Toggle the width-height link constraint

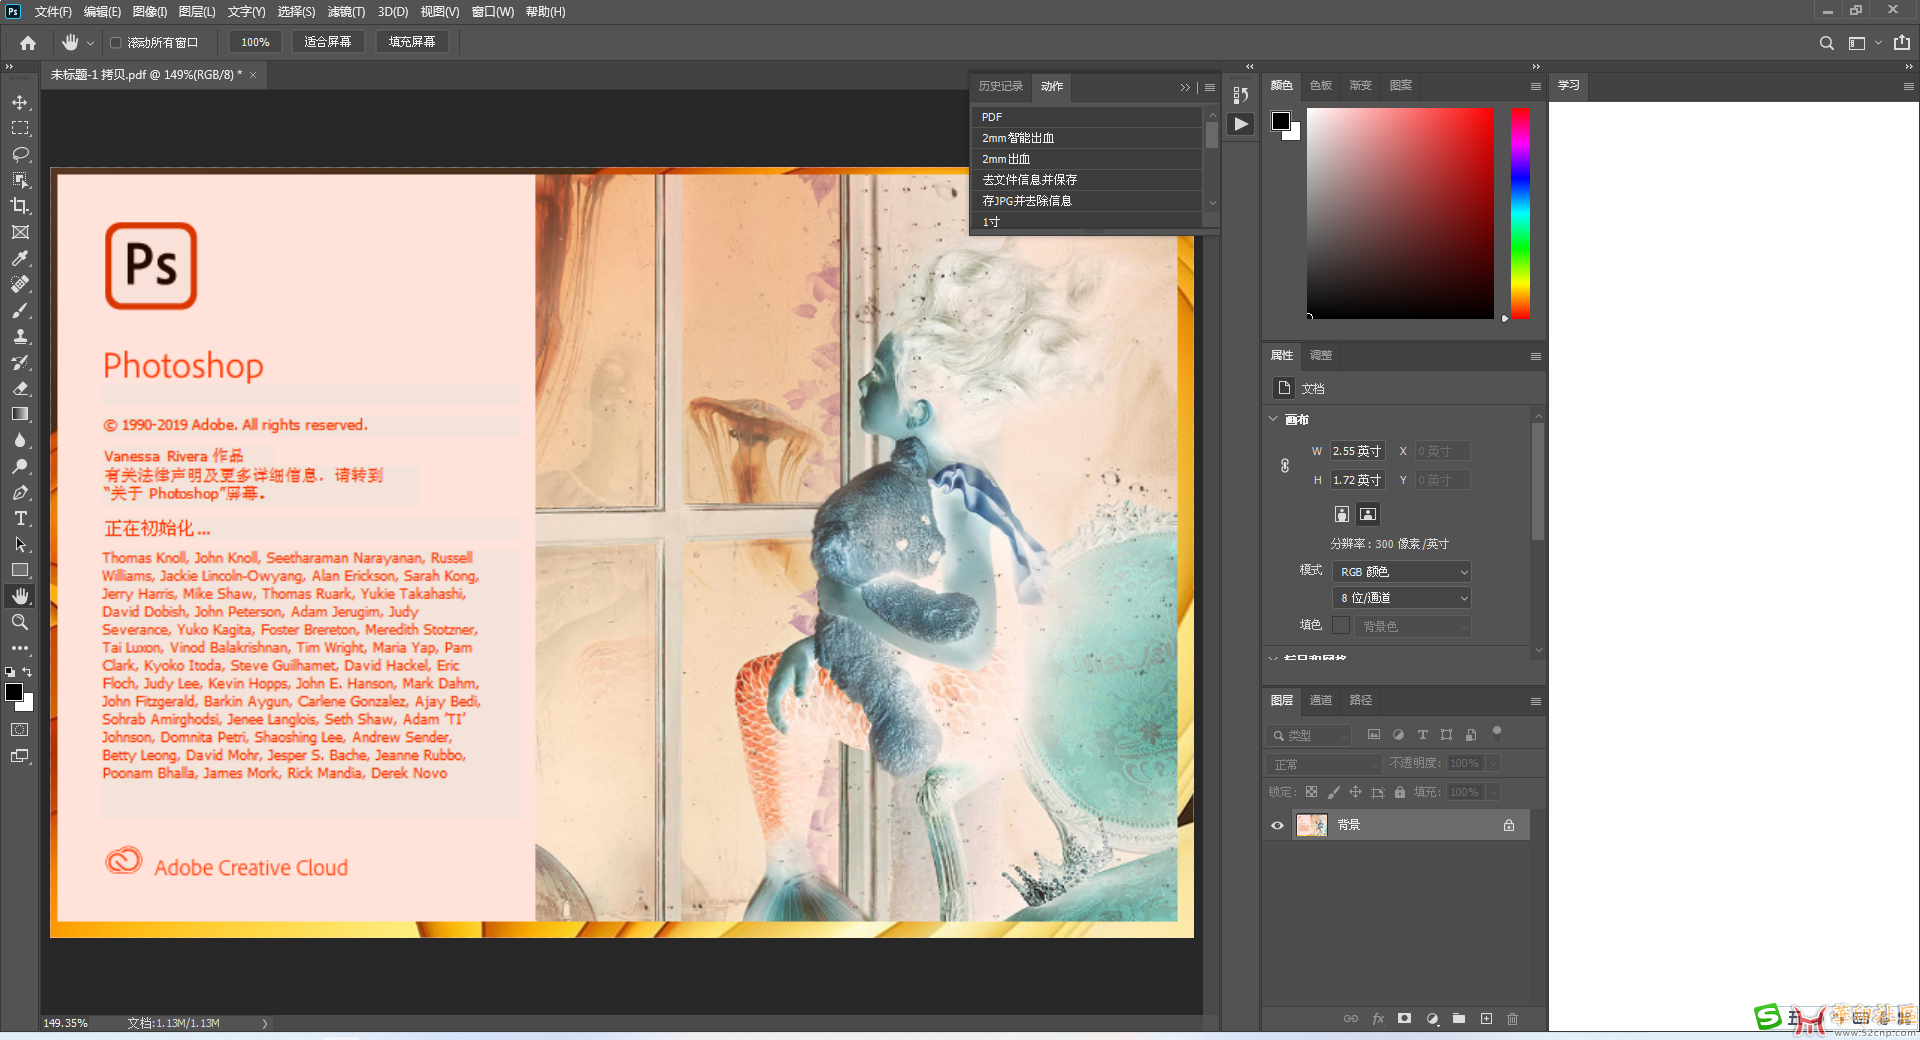click(1285, 466)
